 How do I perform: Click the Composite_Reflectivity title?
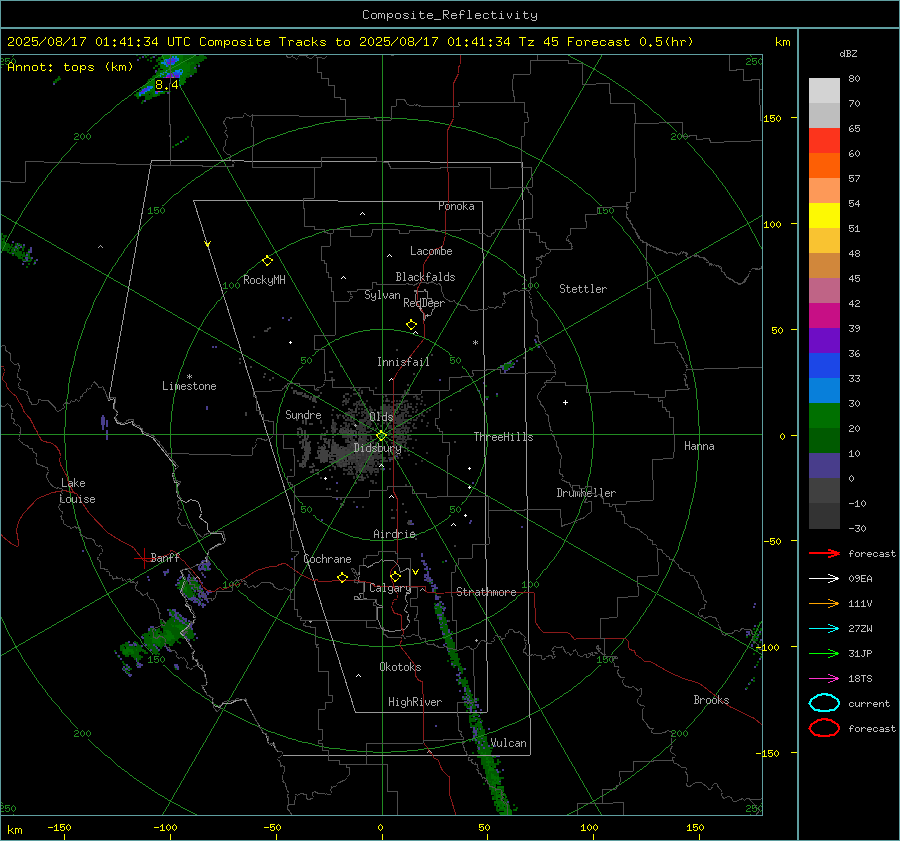click(x=449, y=15)
